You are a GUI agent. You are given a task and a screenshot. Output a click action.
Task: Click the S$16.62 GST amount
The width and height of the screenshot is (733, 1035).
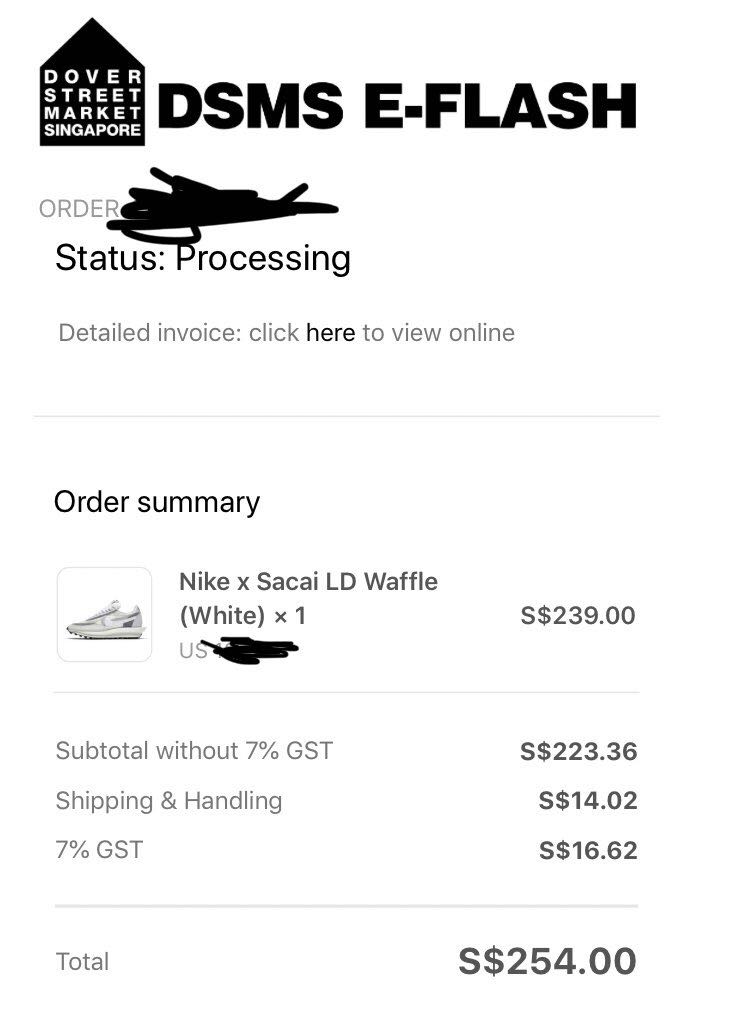(x=587, y=851)
